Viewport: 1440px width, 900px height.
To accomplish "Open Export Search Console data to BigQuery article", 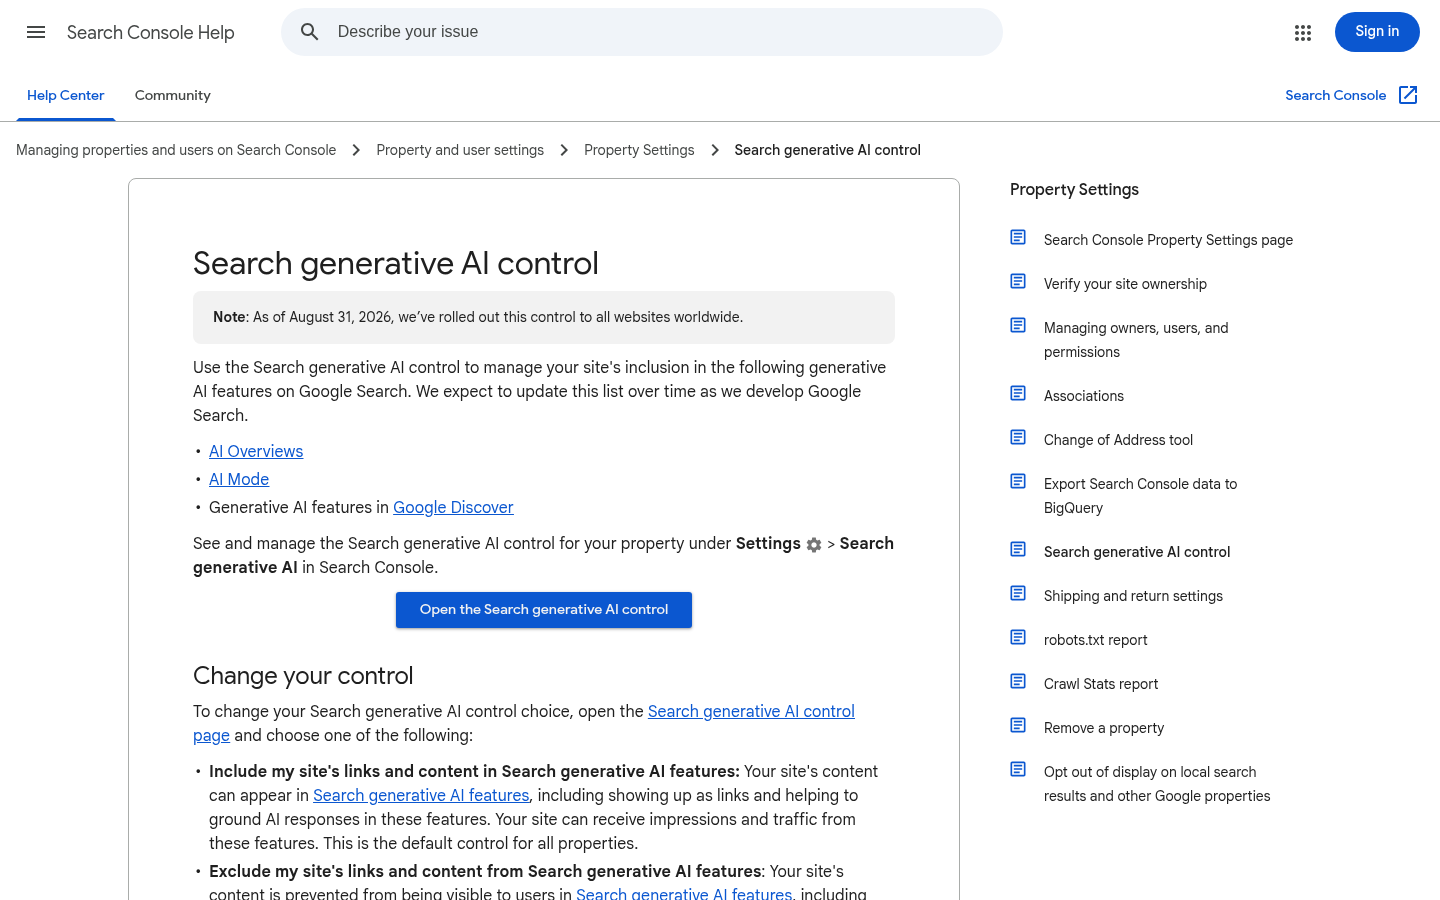I will pyautogui.click(x=1140, y=496).
